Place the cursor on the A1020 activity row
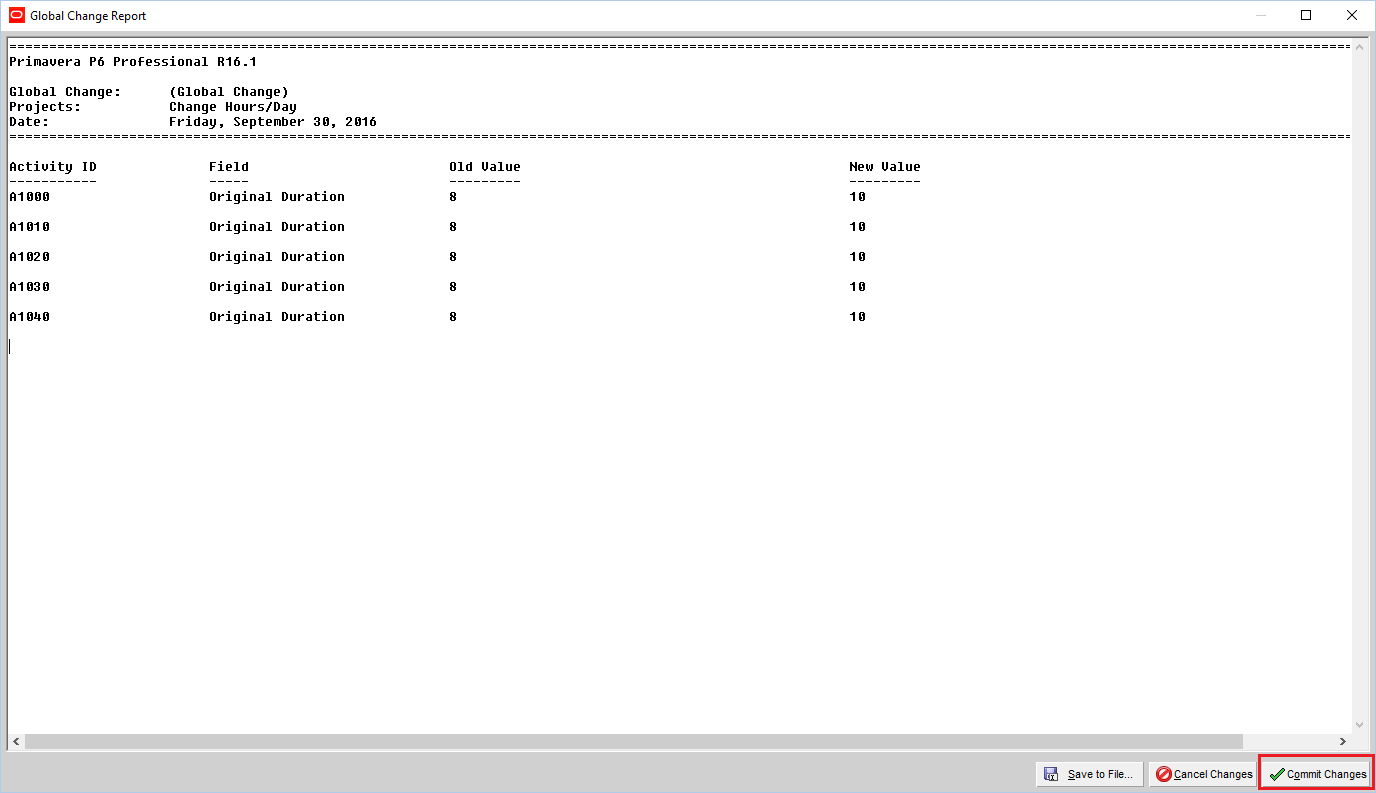 [x=29, y=257]
